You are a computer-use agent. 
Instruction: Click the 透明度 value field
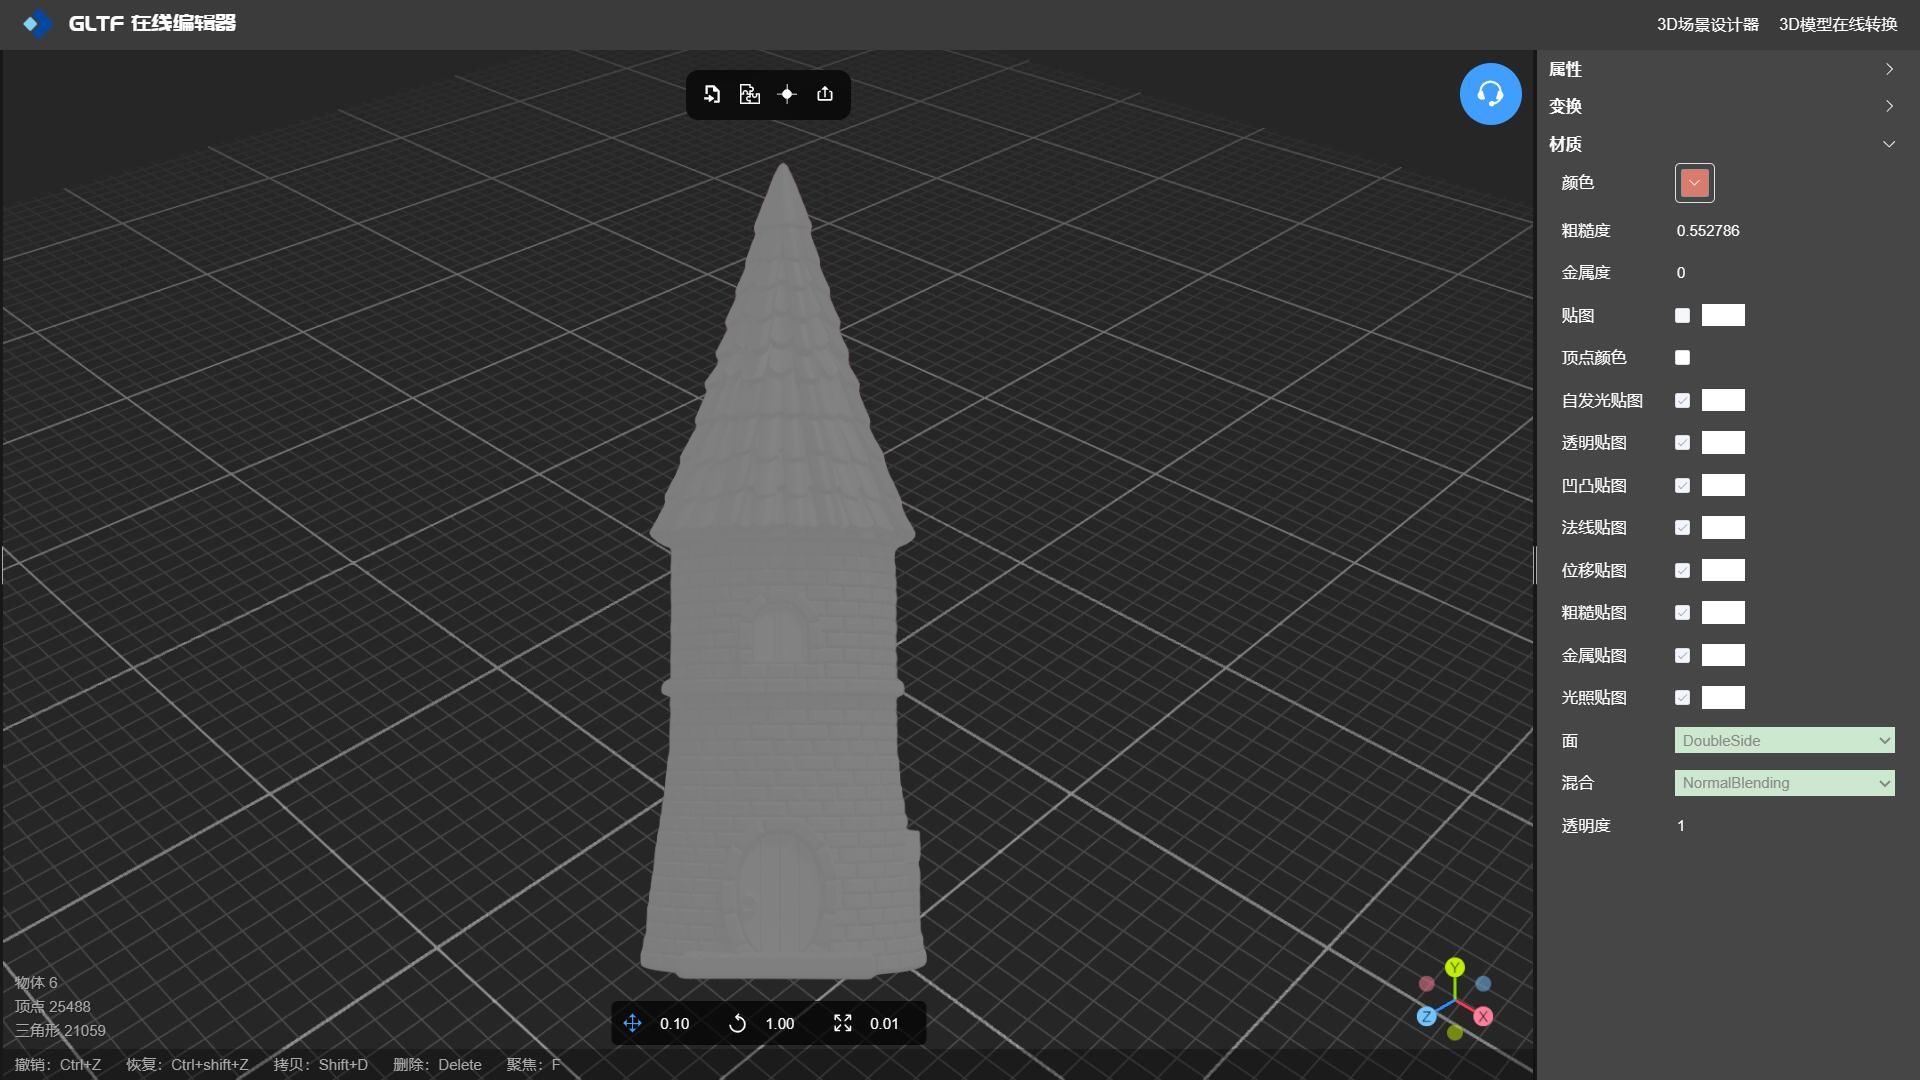coord(1681,825)
